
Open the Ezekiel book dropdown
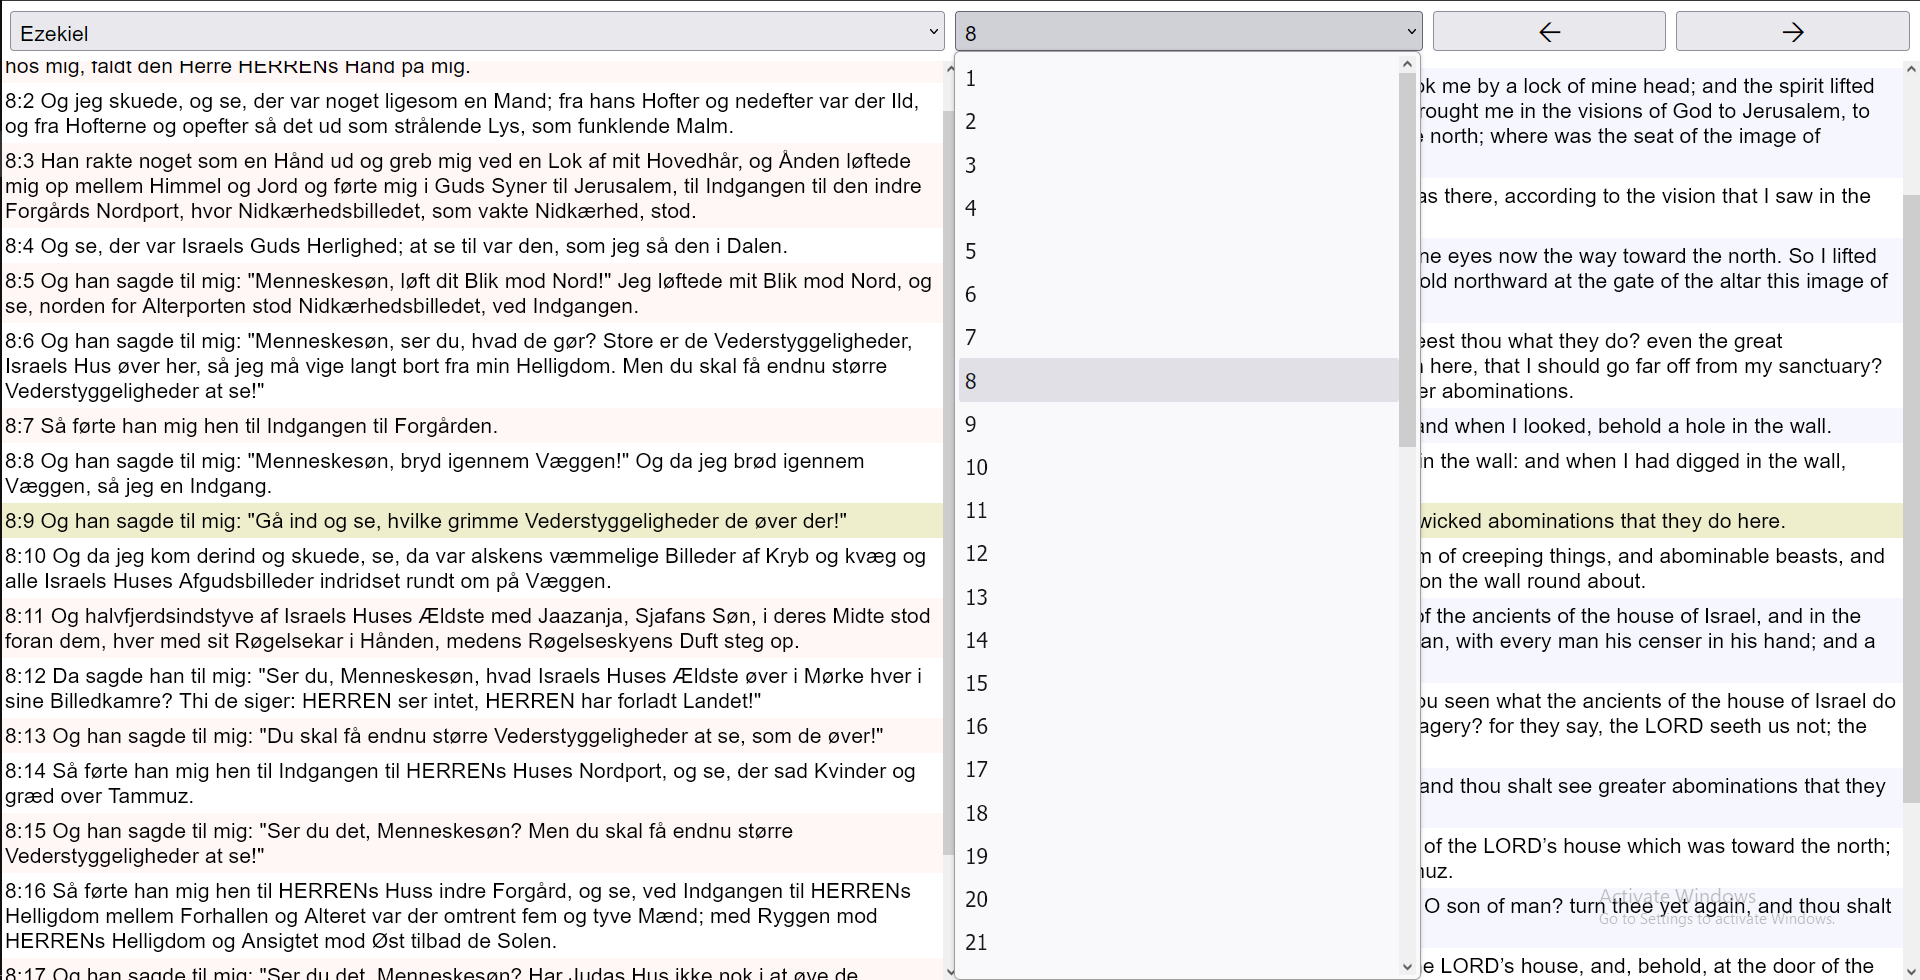tap(477, 32)
